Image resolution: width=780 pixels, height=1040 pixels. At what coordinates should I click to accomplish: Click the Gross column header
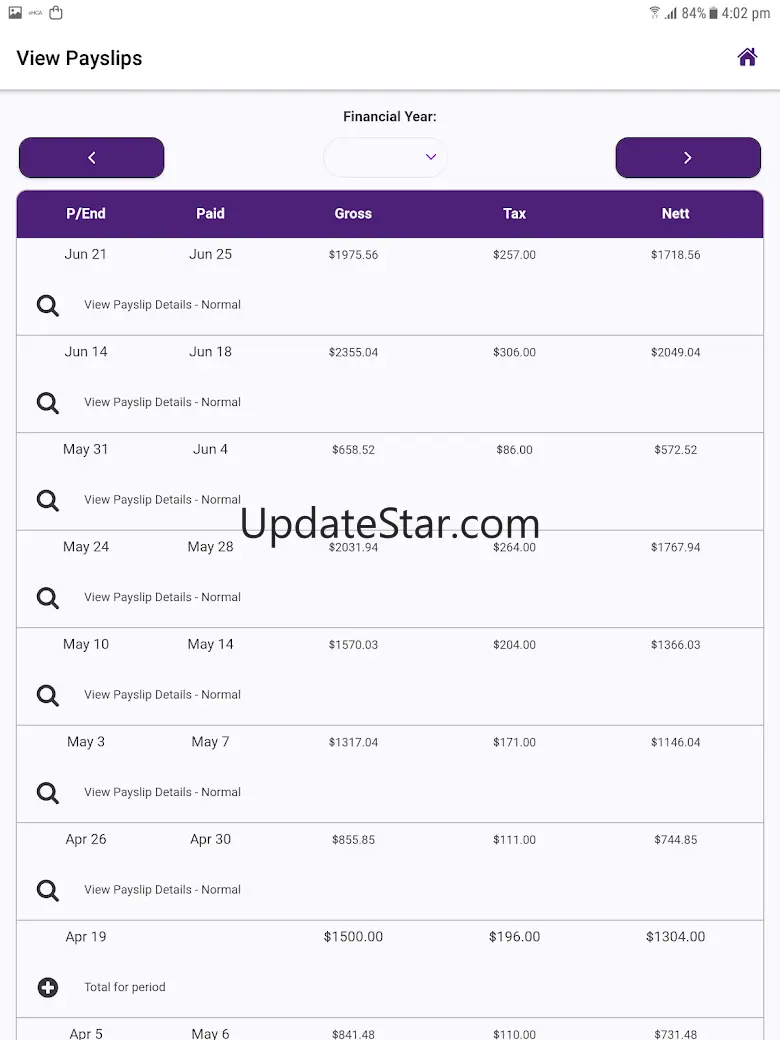353,213
